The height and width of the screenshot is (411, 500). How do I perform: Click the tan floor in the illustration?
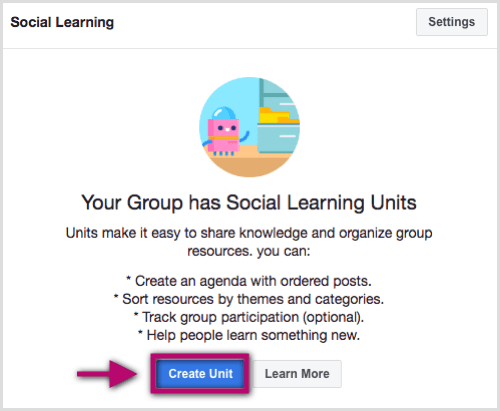250,165
